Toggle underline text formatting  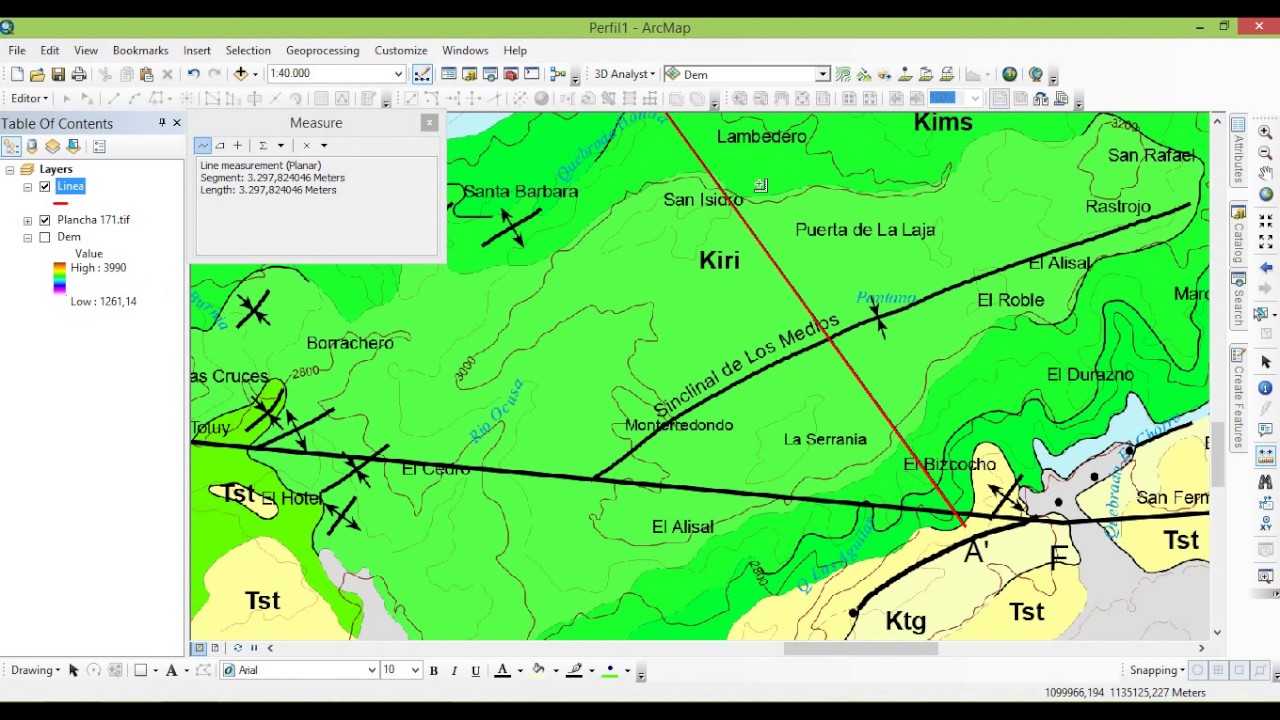475,670
